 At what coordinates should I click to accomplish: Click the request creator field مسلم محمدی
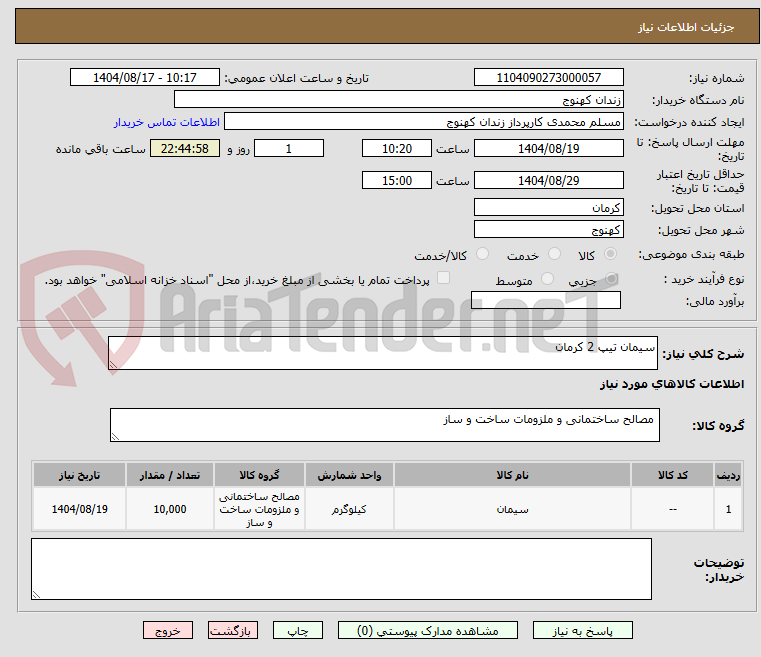coord(423,122)
